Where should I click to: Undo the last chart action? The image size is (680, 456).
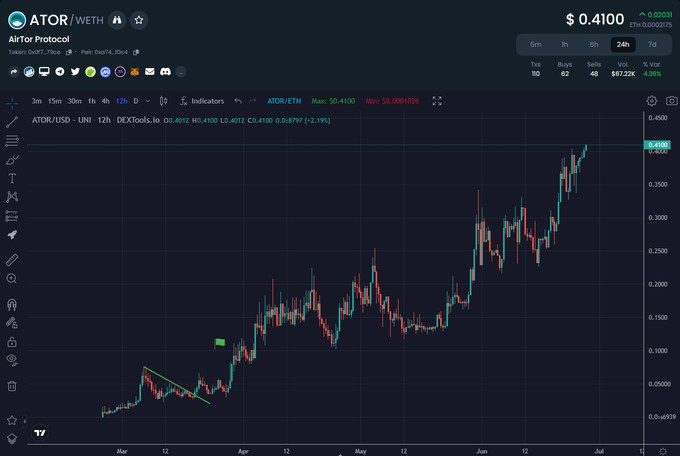click(238, 101)
